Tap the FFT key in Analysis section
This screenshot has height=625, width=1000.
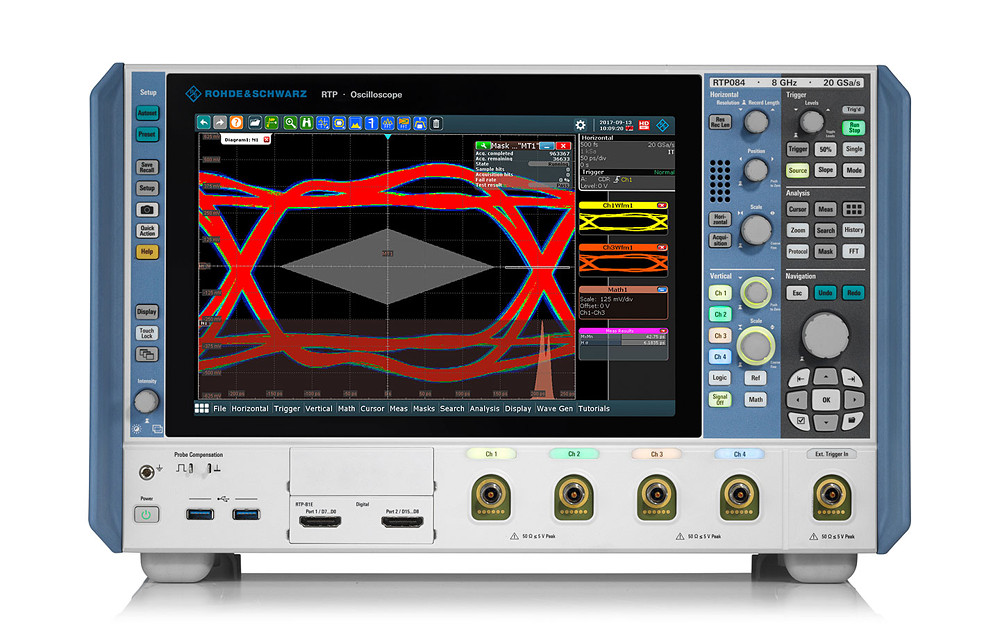click(853, 251)
